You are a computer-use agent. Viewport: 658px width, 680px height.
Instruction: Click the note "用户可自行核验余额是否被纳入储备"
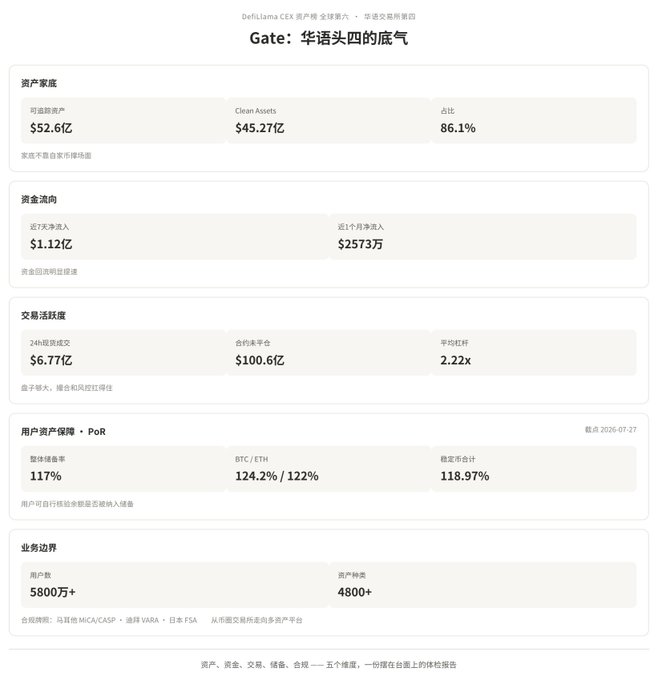coord(77,503)
